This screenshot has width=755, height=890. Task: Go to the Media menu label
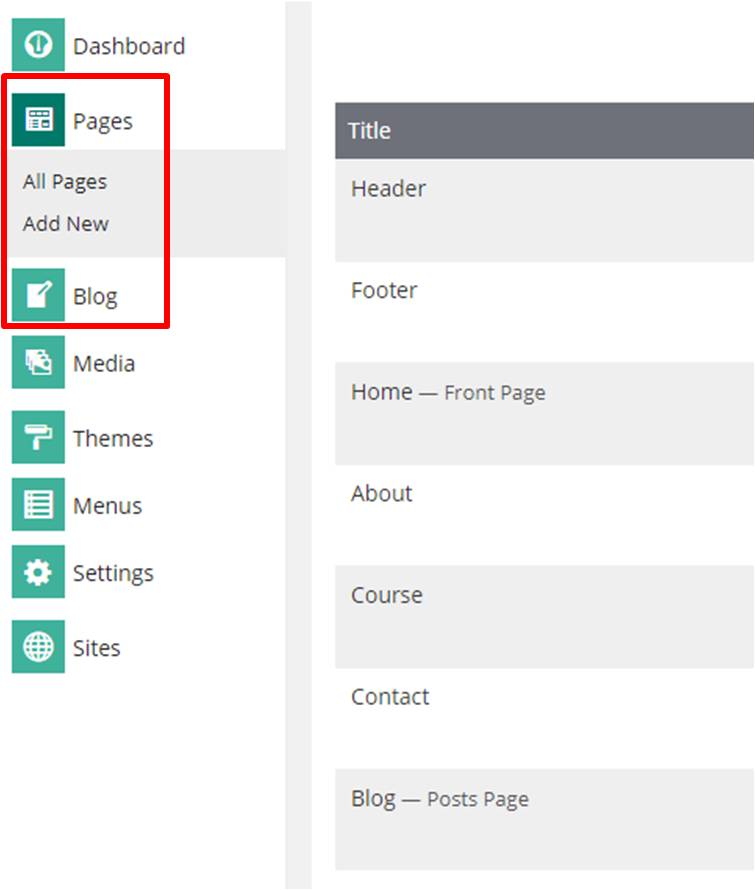[x=104, y=363]
